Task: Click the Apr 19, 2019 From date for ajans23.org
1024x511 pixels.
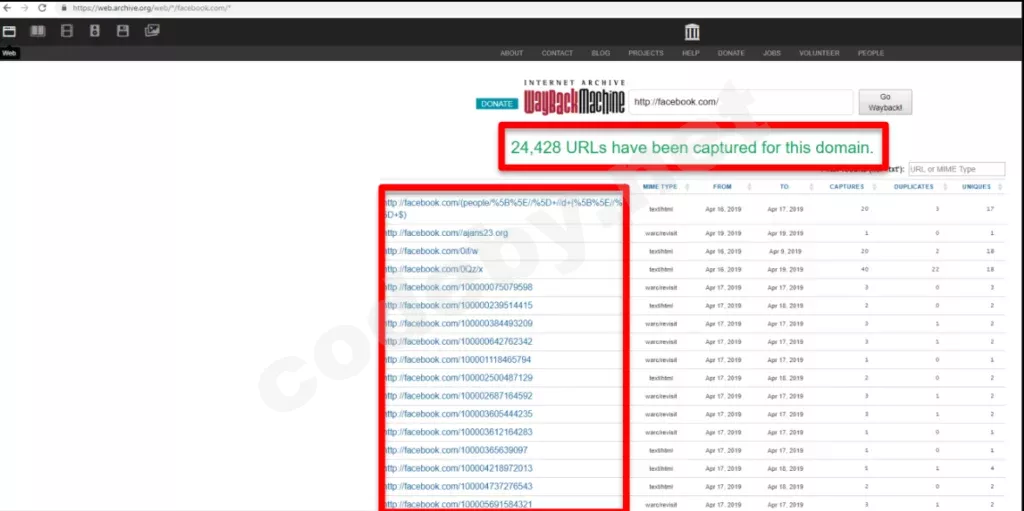Action: 723,233
